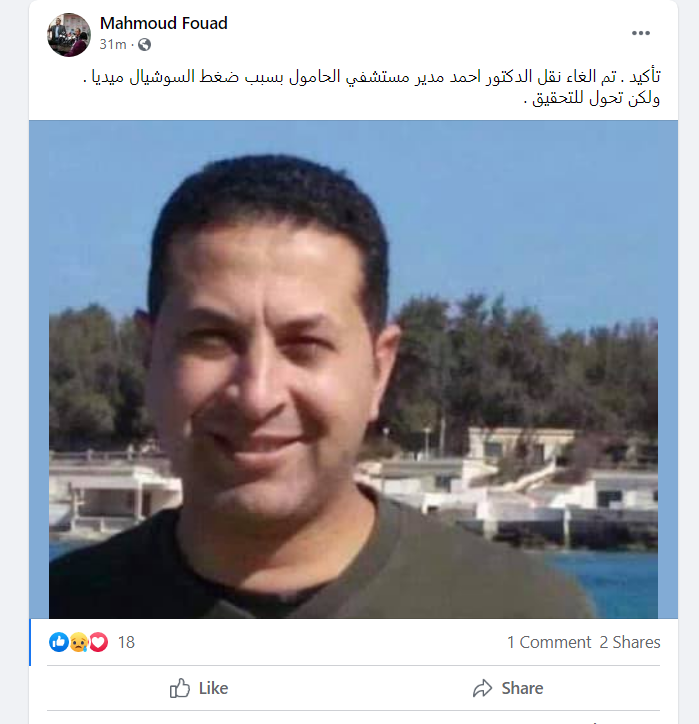
Task: Click the sad crying reaction emoji
Action: pyautogui.click(x=78, y=642)
